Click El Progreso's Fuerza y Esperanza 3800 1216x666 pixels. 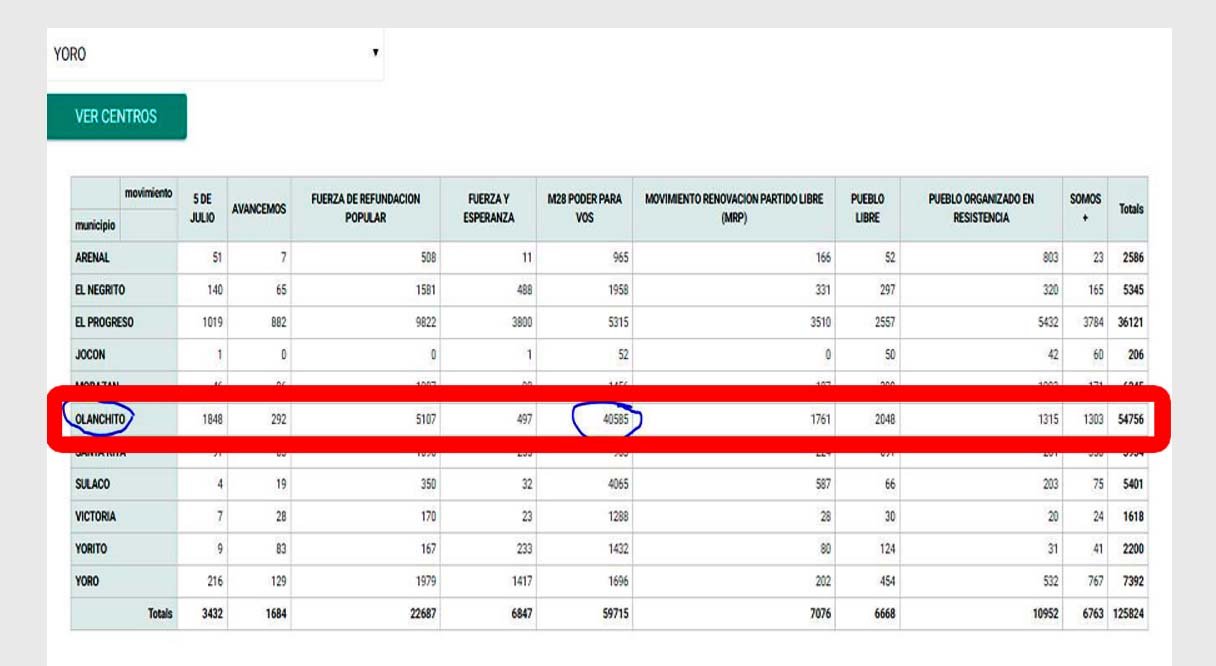[523, 322]
